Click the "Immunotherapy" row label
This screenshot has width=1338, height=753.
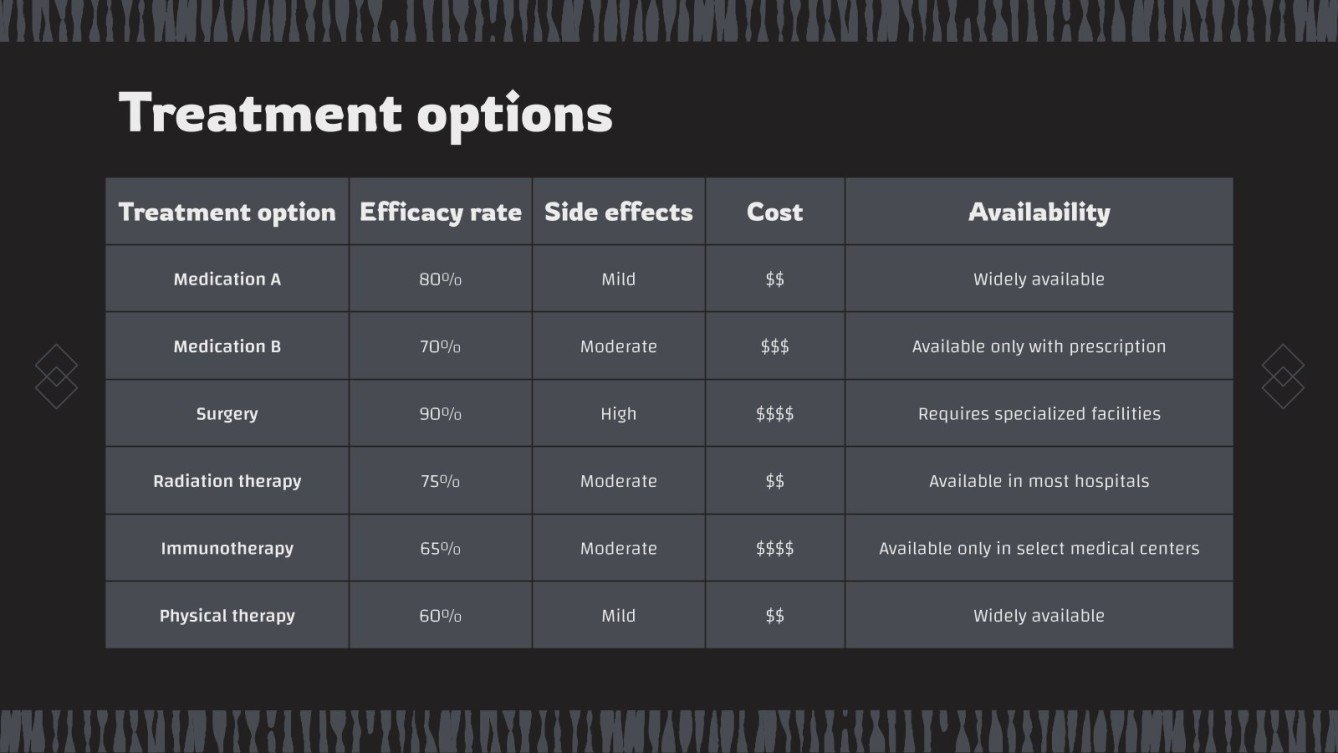click(x=227, y=548)
